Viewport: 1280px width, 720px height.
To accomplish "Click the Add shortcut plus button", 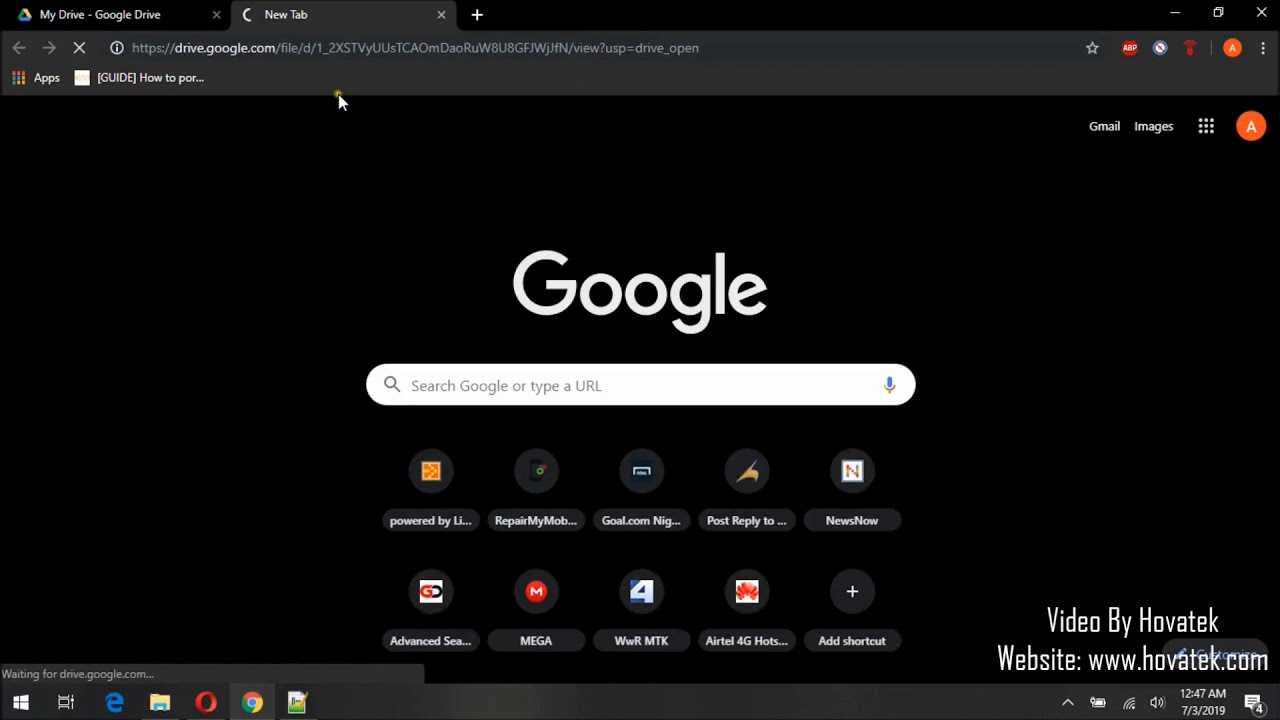I will pos(852,592).
